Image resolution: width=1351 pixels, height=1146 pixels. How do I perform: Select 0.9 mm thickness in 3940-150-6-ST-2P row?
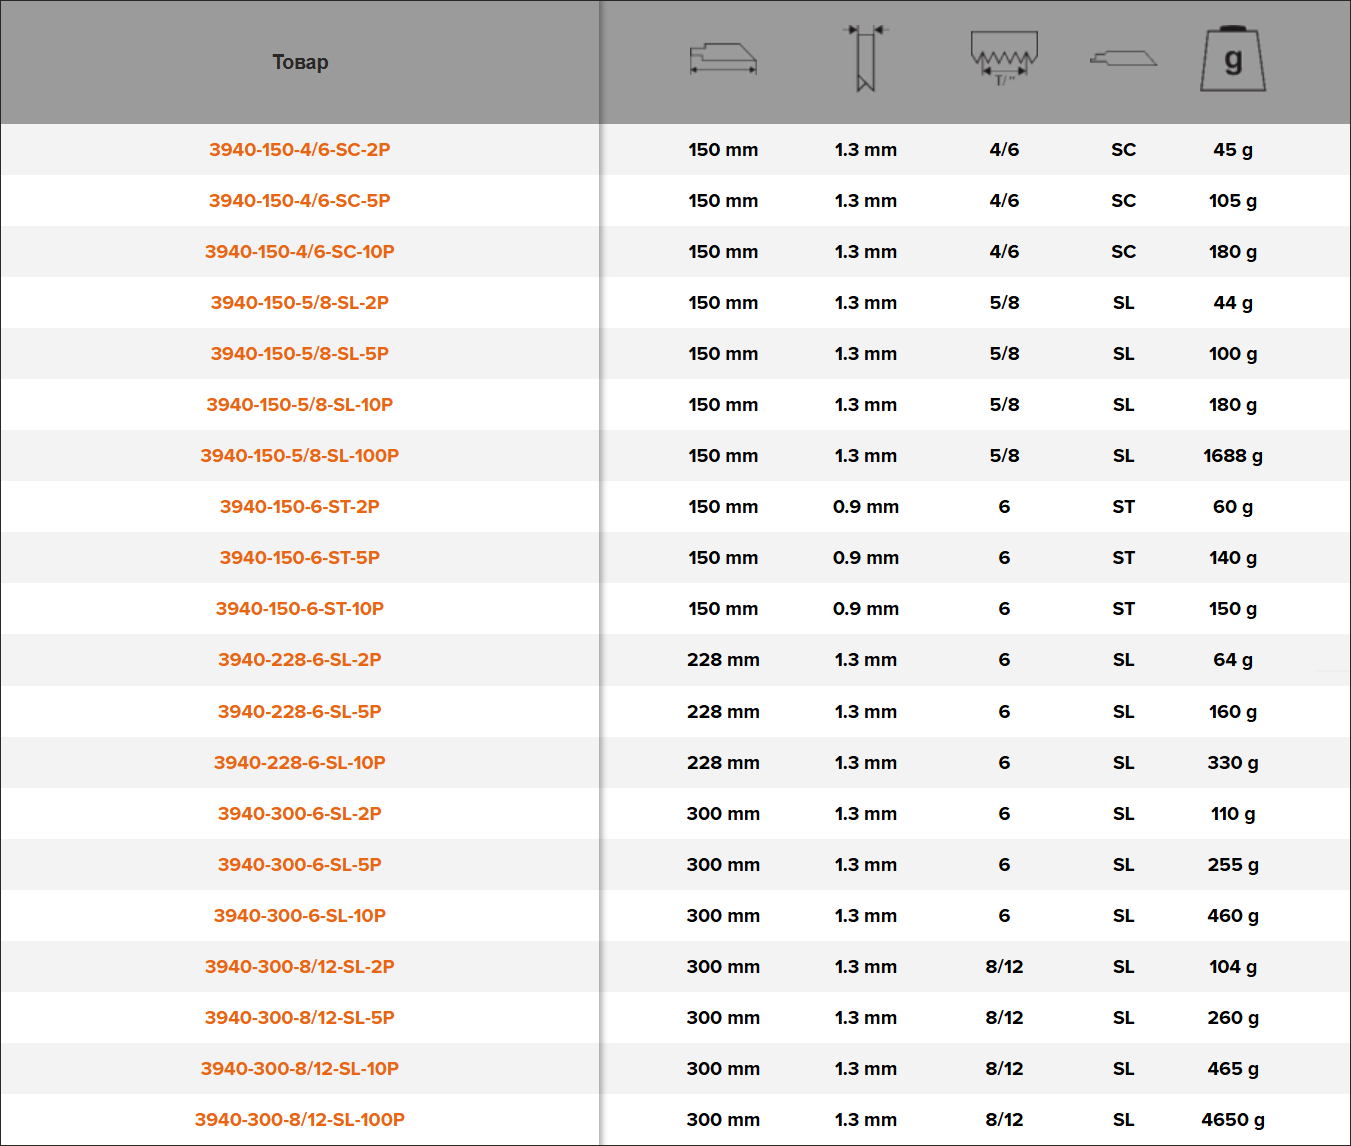coord(866,507)
